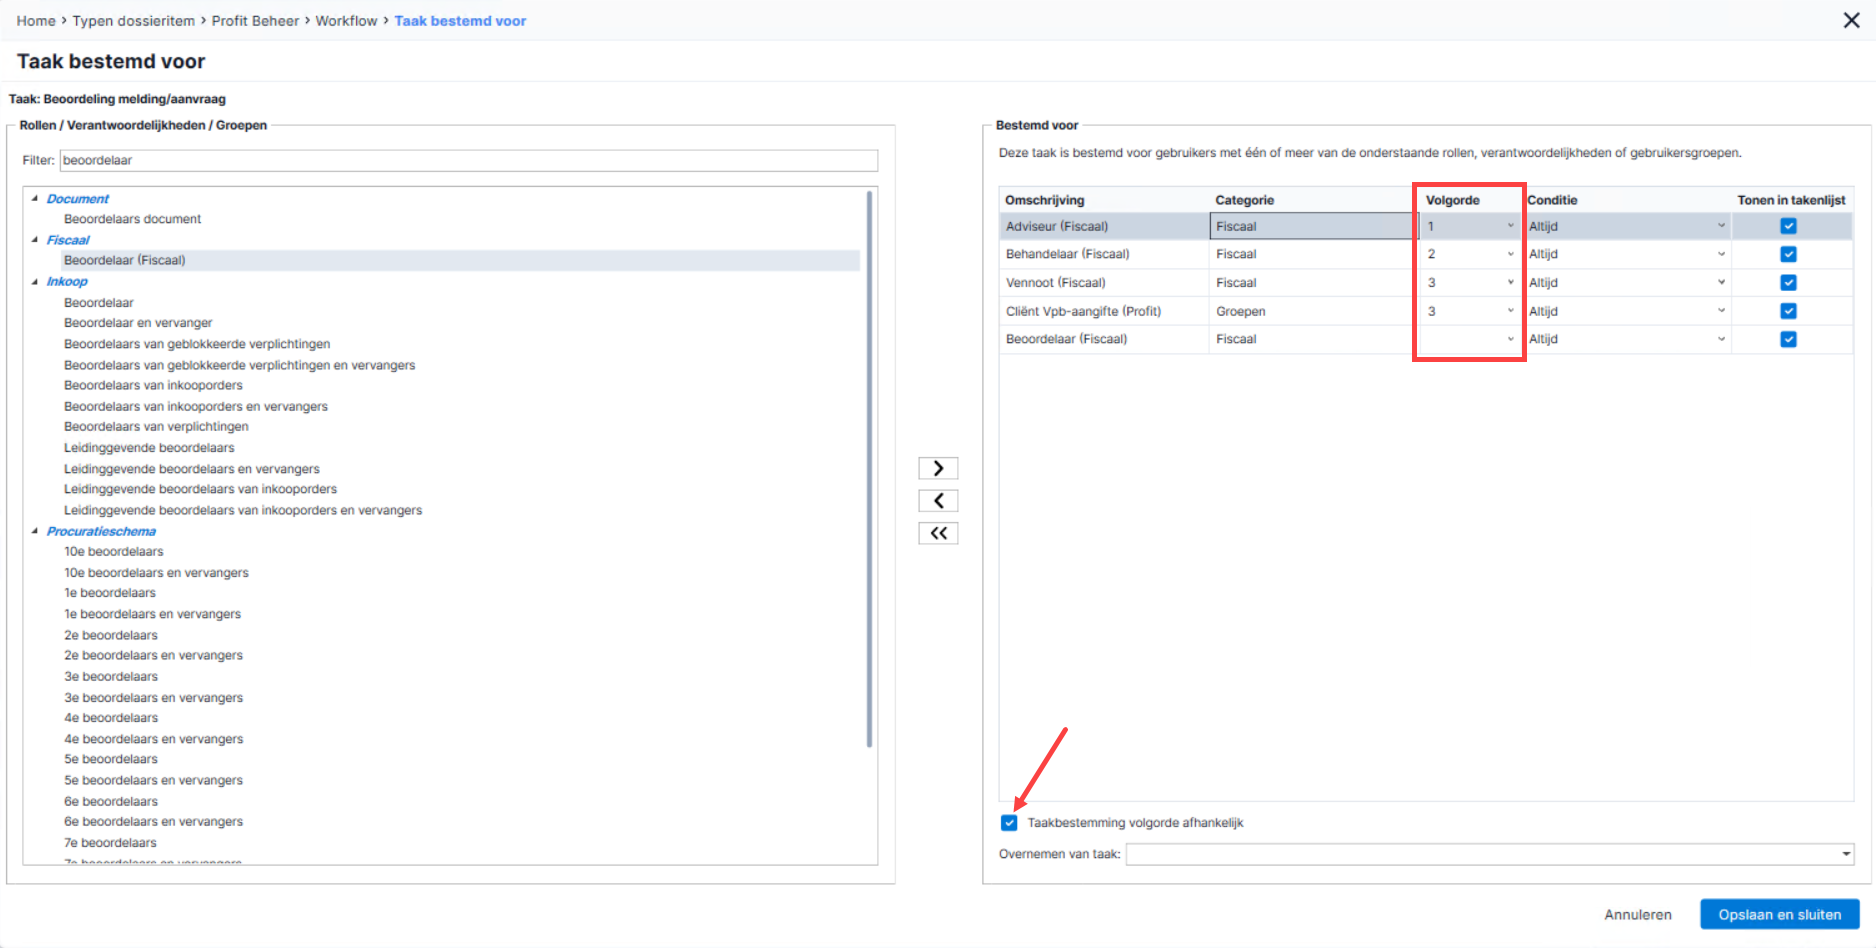
Task: Click the roles list vertical scrollbar
Action: (x=869, y=470)
